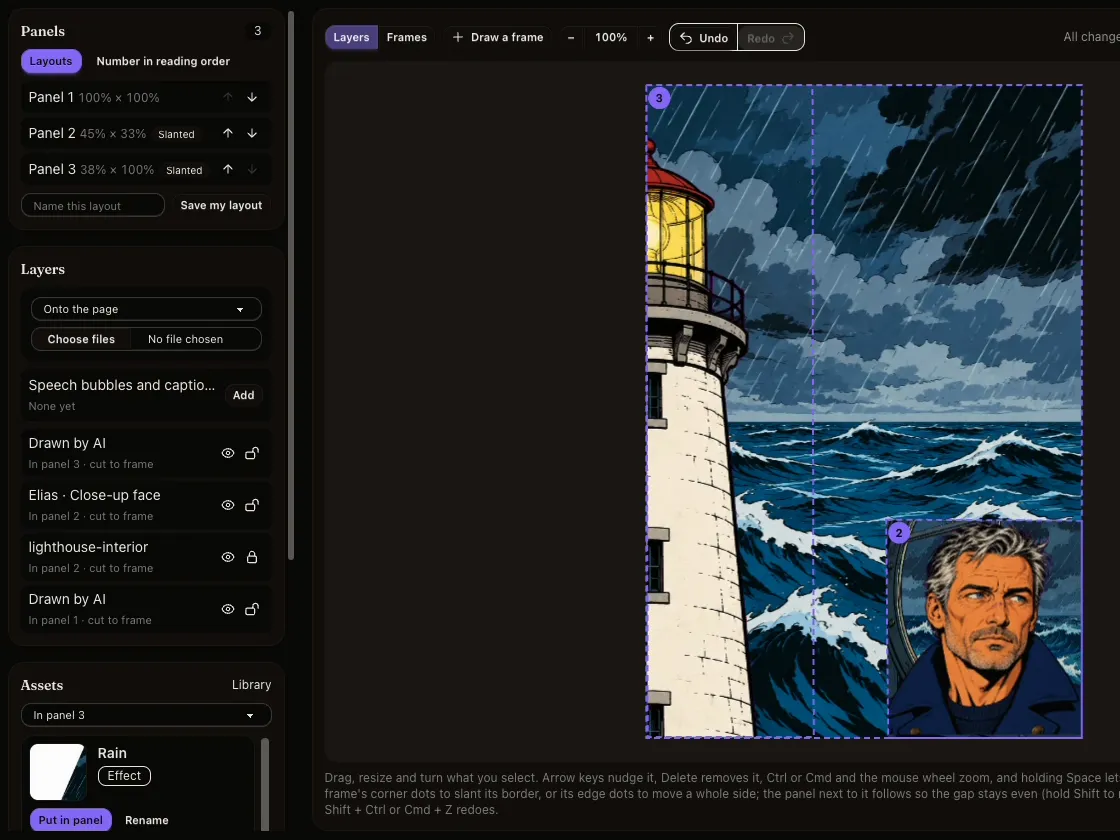Move Panel 2 up with its arrow
This screenshot has height=840, width=1120.
coord(228,133)
